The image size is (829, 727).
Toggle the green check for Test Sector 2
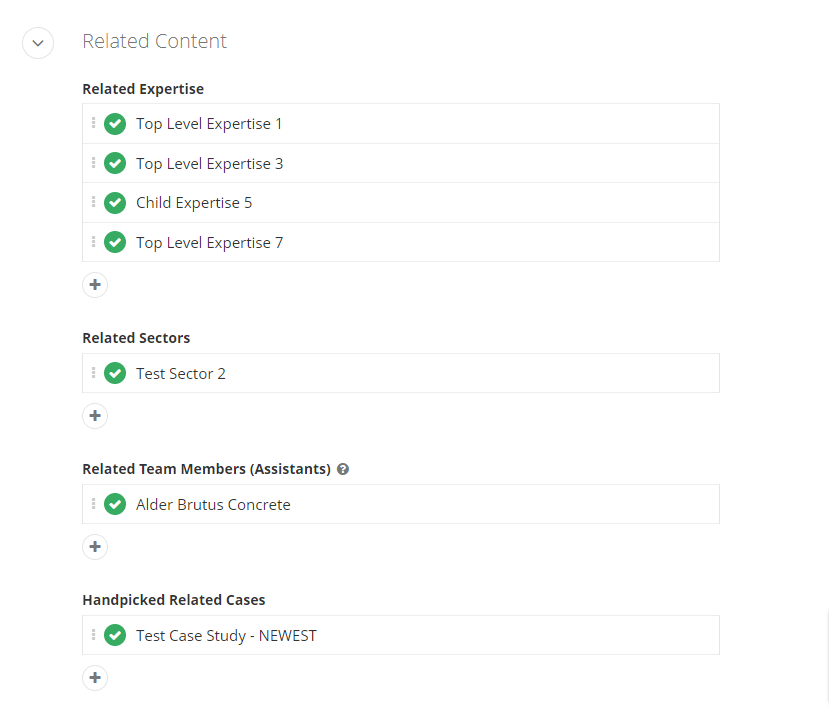point(115,373)
